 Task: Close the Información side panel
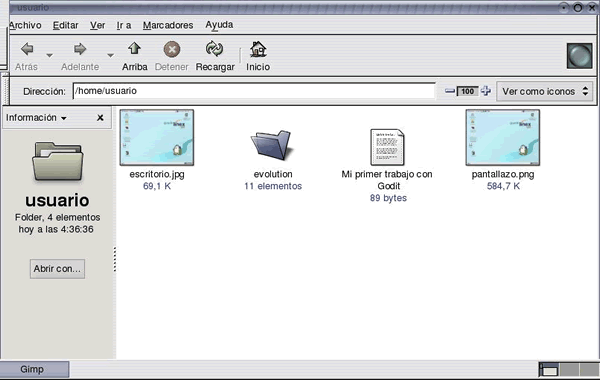point(100,117)
